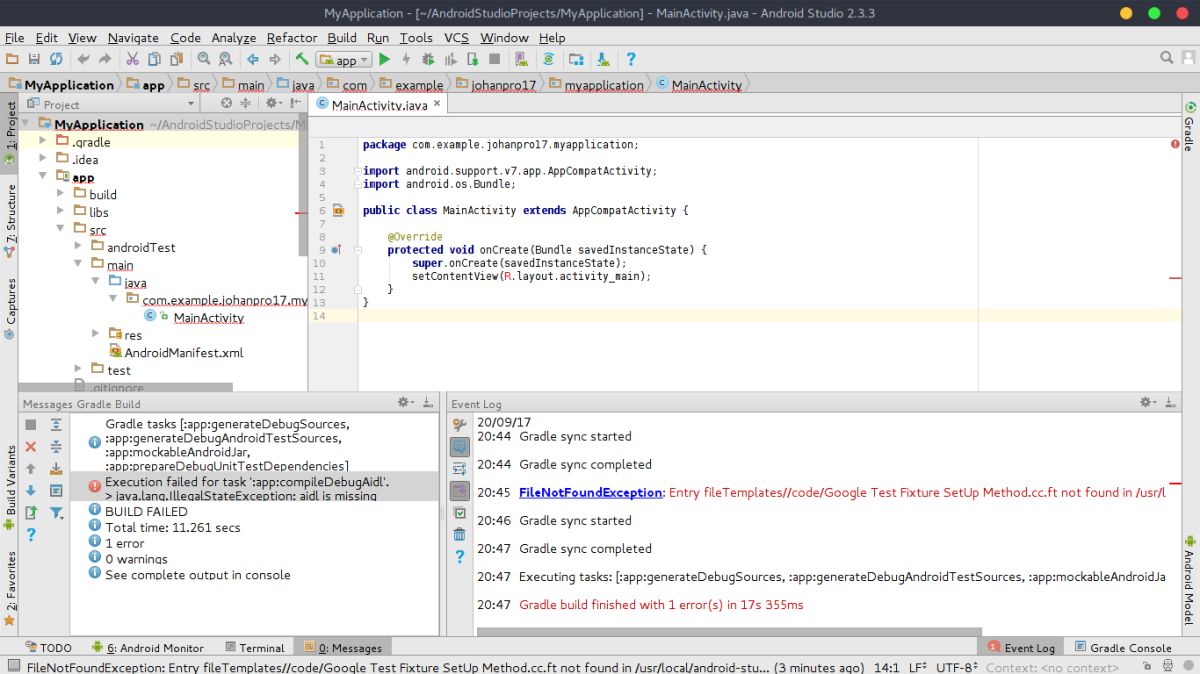The image size is (1200, 674).
Task: Collapse the src folder in project tree
Action: [60, 230]
